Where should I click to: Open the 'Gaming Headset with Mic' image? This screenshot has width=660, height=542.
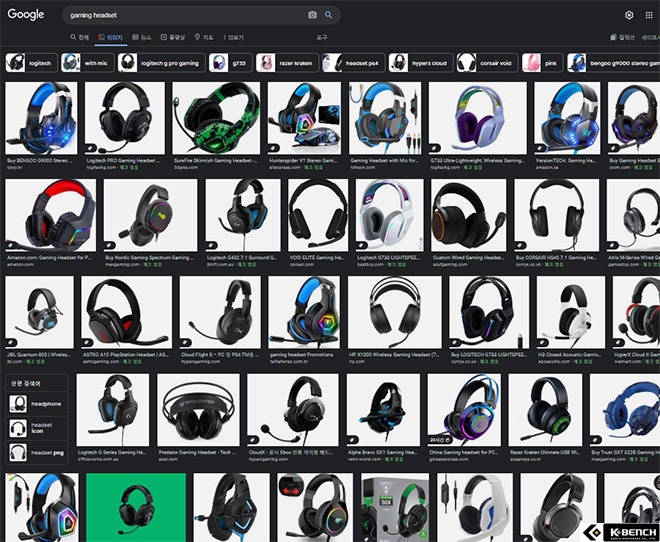click(x=385, y=118)
